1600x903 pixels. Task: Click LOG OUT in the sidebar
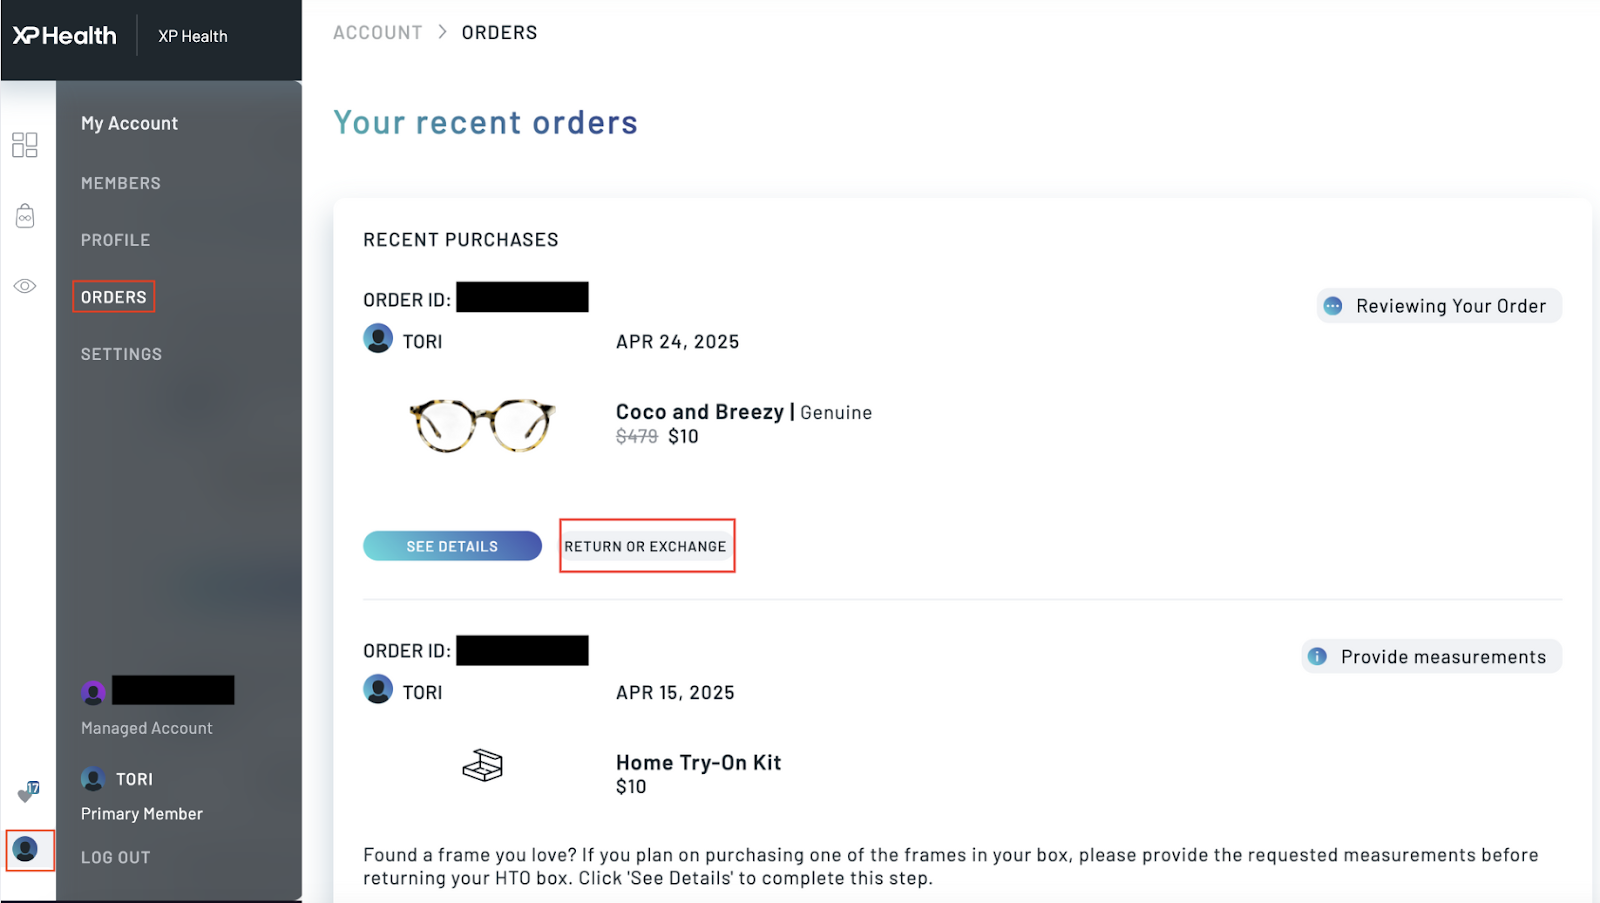click(116, 857)
